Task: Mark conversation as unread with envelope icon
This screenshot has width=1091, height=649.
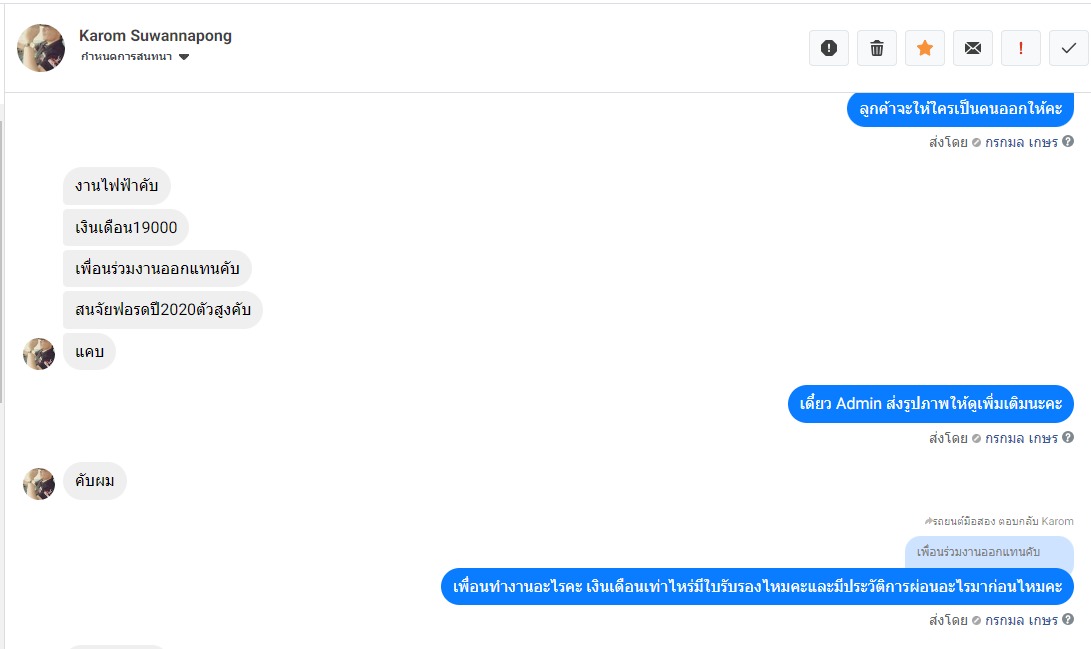Action: (x=973, y=48)
